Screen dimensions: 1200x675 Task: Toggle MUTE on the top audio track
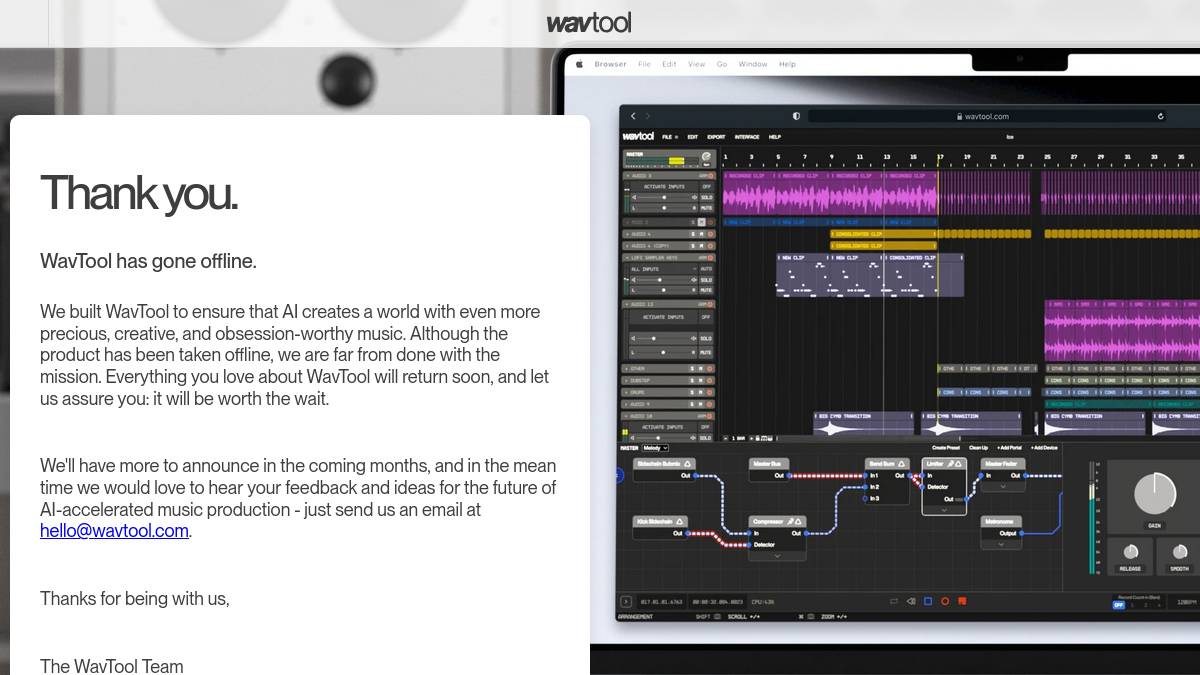(x=706, y=207)
